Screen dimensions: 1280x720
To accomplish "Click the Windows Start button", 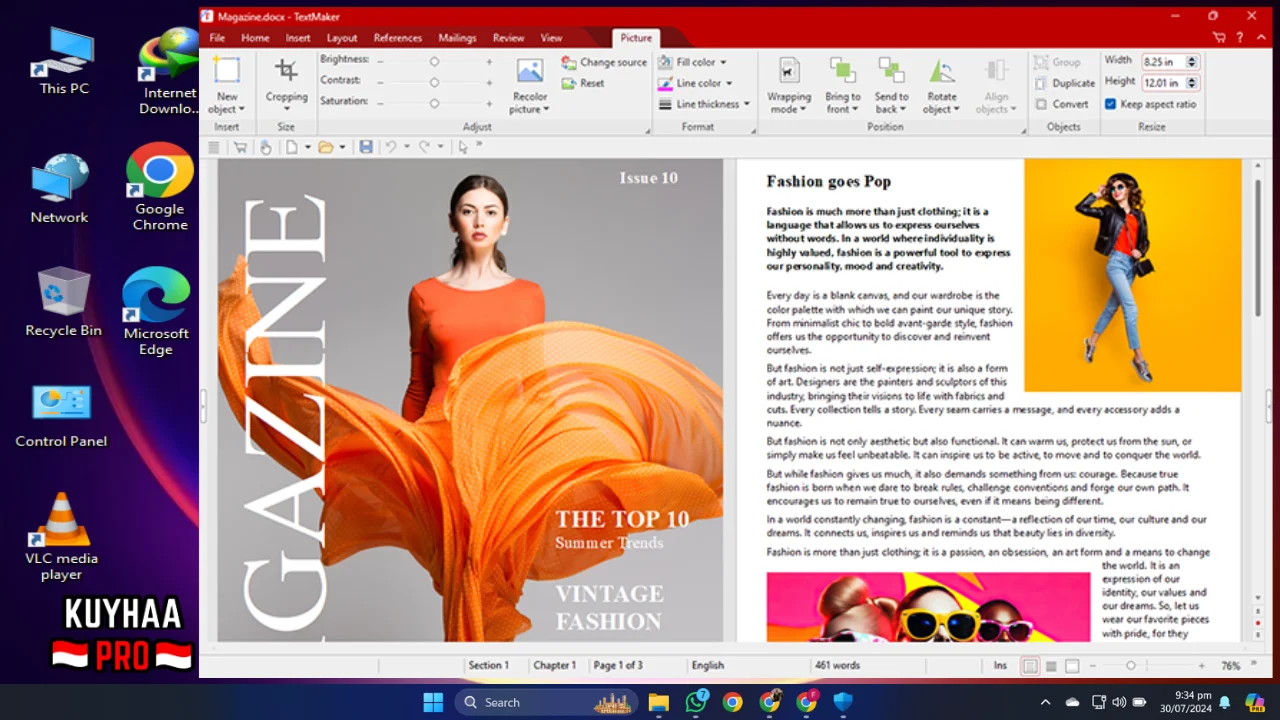I will (x=433, y=702).
